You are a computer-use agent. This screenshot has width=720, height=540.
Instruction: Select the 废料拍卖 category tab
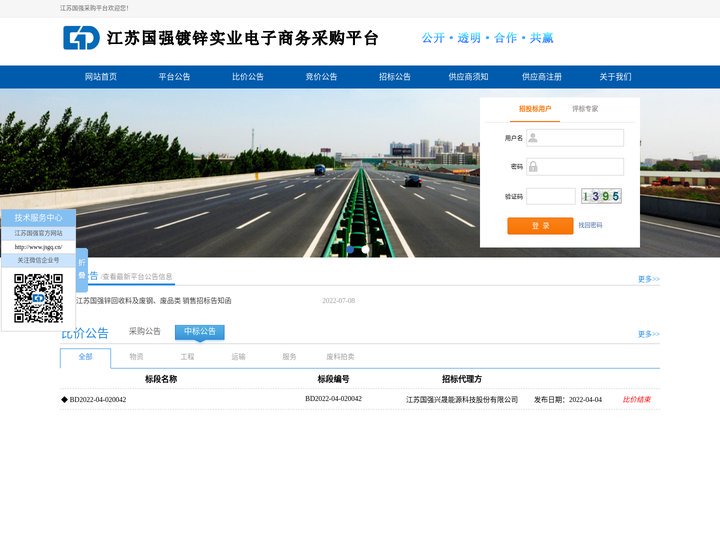click(x=340, y=357)
